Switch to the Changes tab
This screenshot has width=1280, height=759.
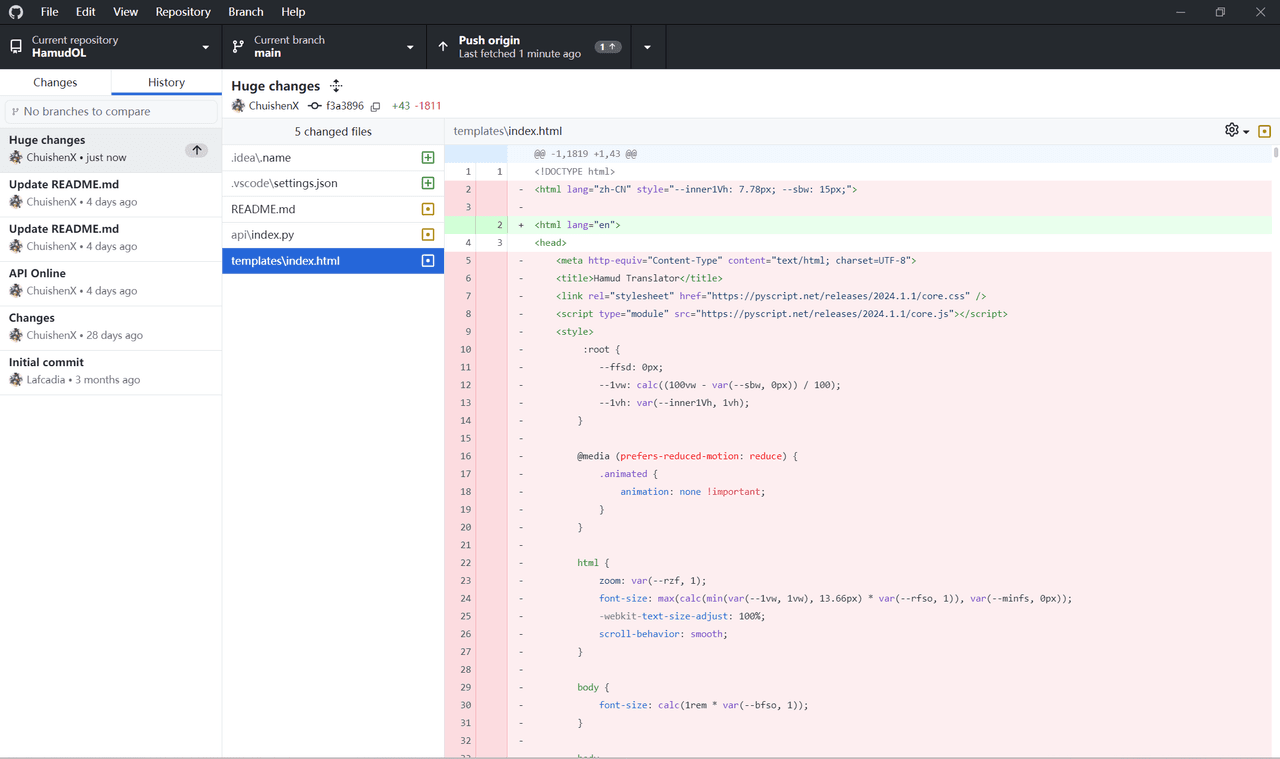point(55,83)
